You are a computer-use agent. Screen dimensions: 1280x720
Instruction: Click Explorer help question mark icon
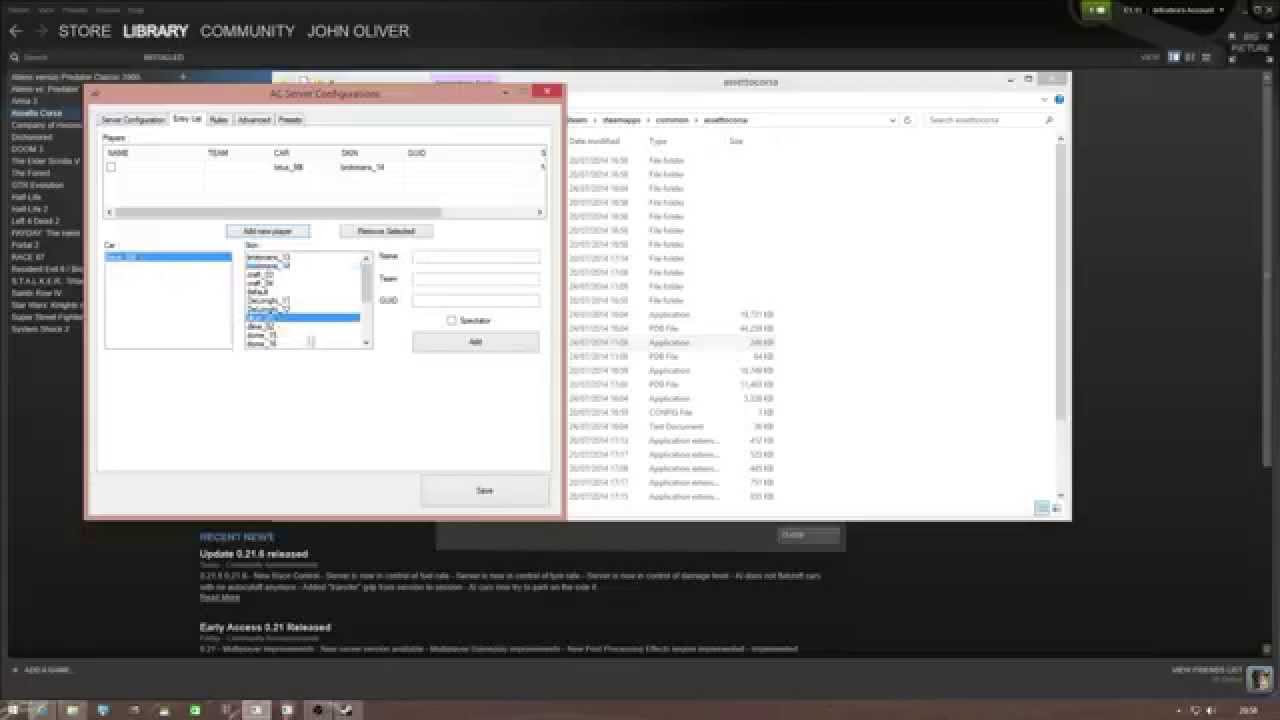pyautogui.click(x=1059, y=99)
